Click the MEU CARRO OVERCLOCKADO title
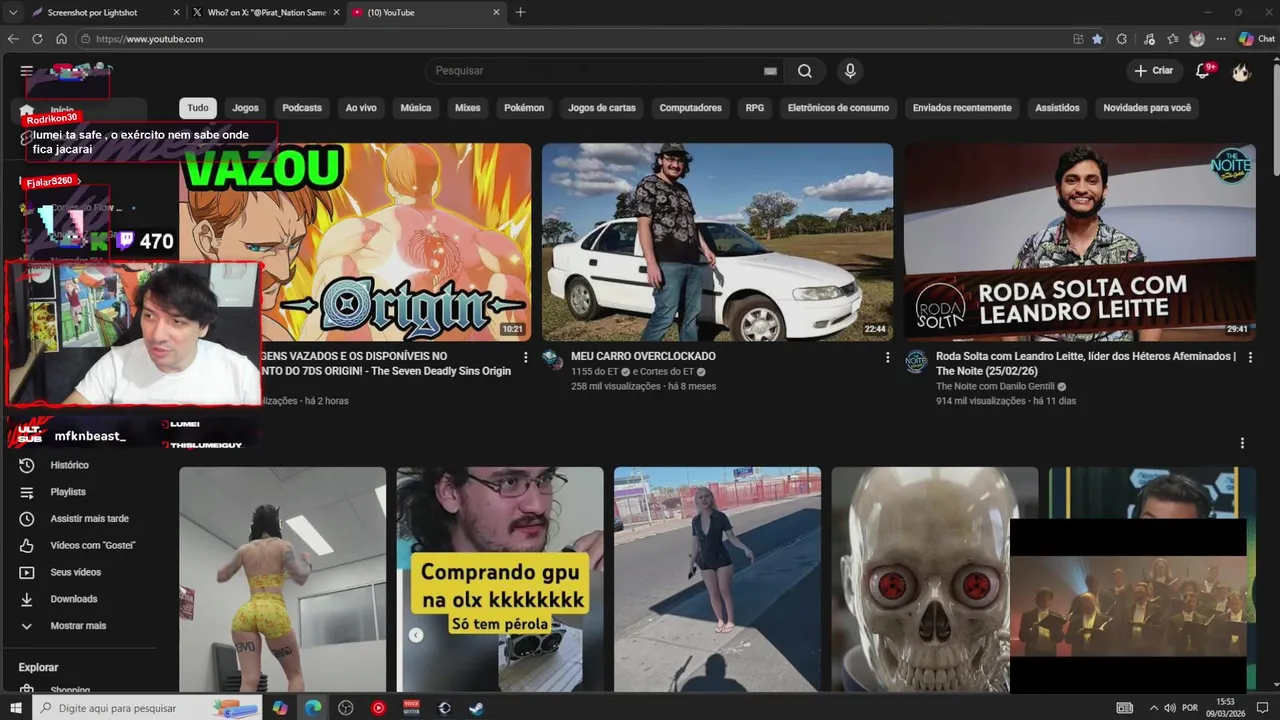This screenshot has height=720, width=1280. tap(643, 356)
